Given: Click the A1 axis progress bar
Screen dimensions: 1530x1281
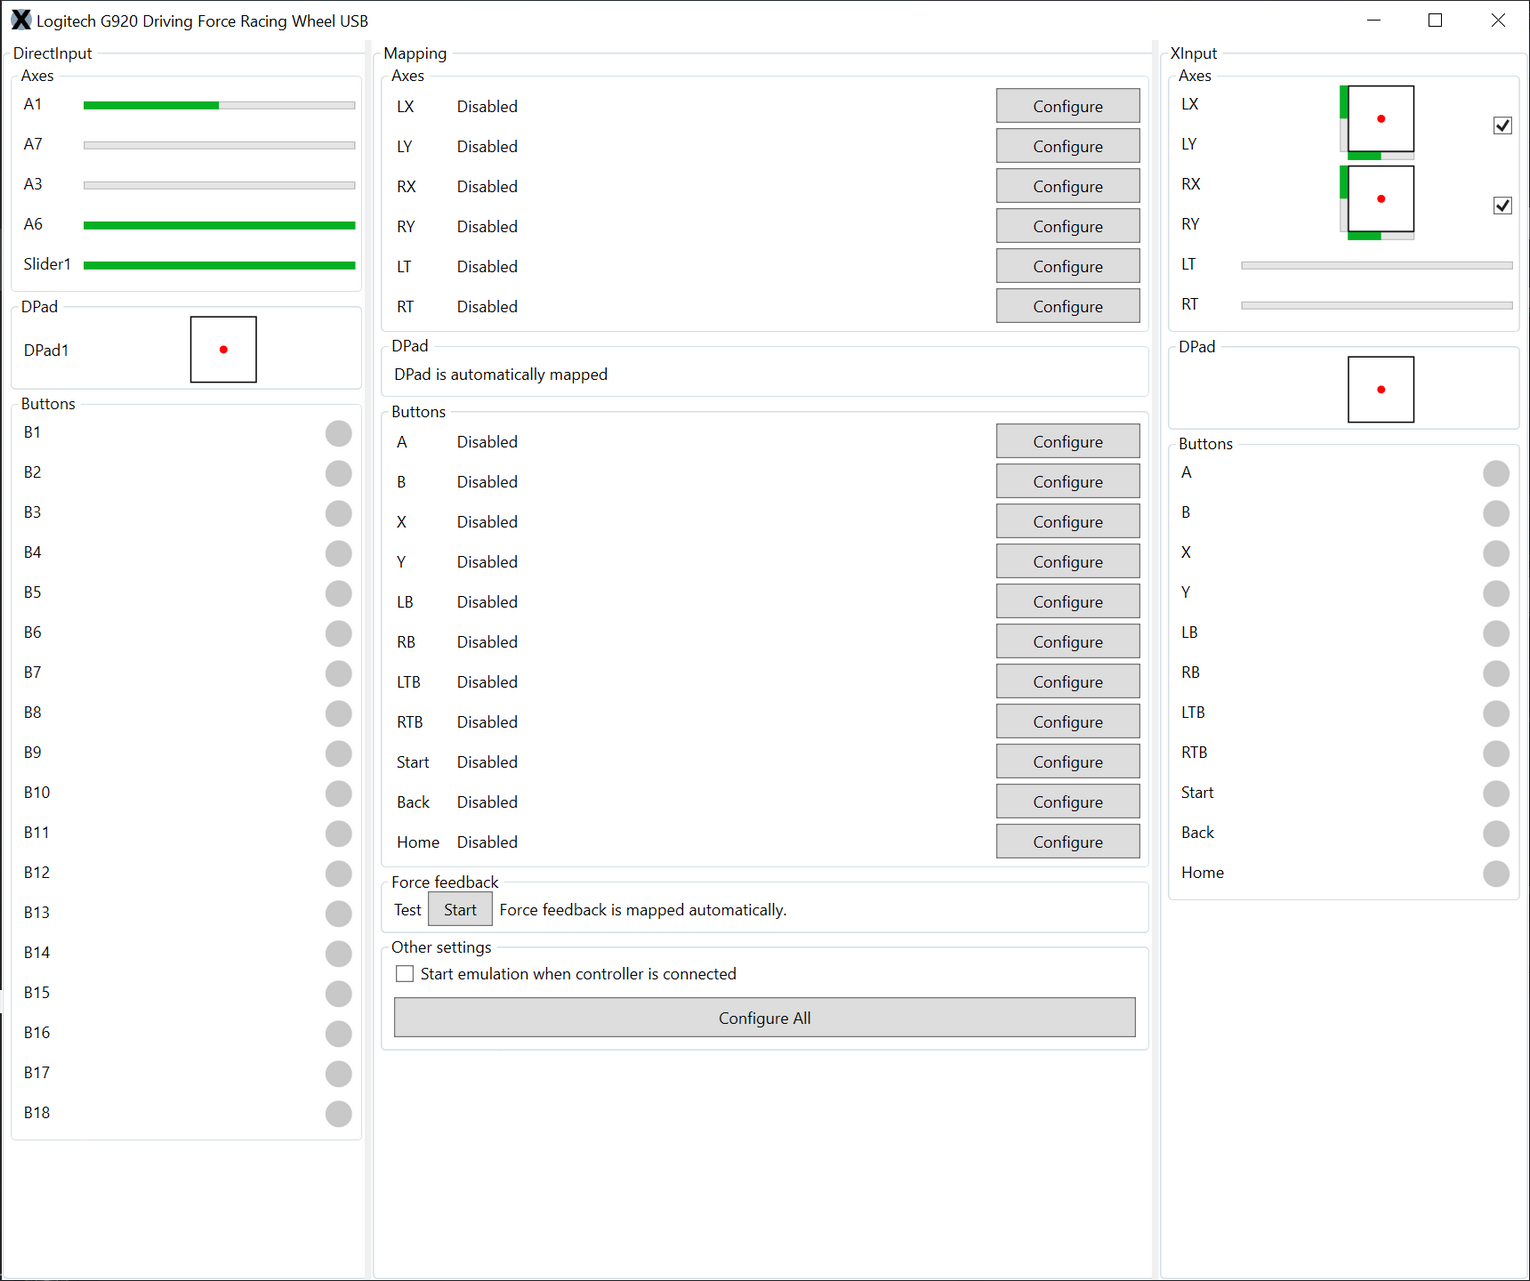Looking at the screenshot, I should coord(219,105).
